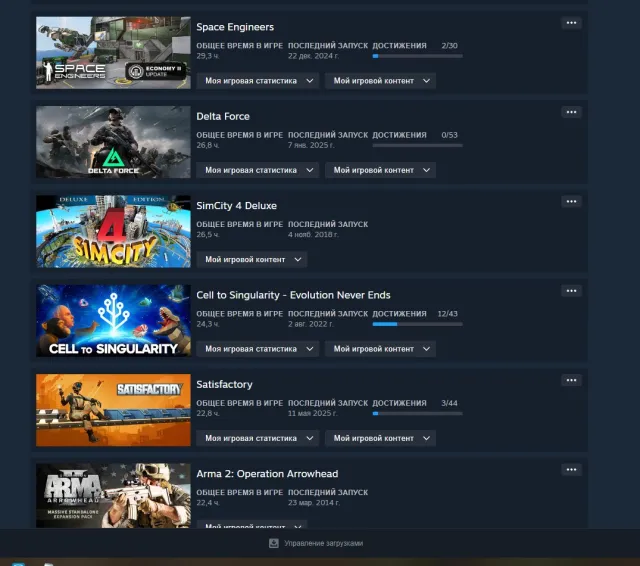640x566 pixels.
Task: Expand 'Моя игровая статистика' for Delta Force
Action: [258, 170]
